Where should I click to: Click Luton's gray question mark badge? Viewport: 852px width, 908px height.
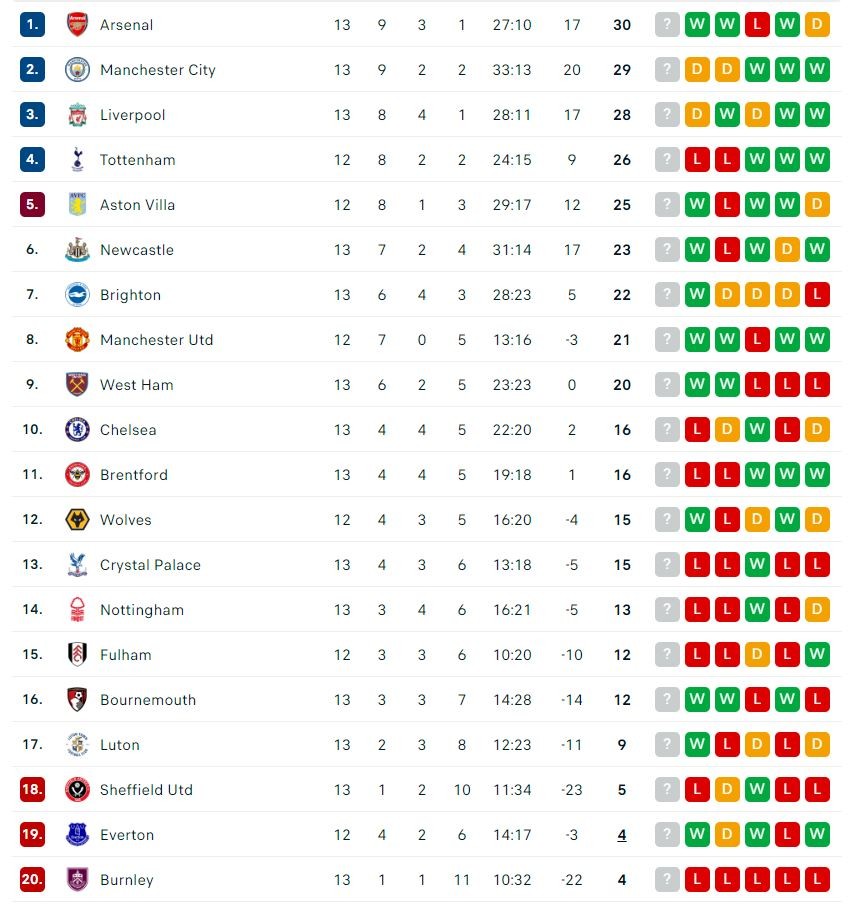[667, 745]
